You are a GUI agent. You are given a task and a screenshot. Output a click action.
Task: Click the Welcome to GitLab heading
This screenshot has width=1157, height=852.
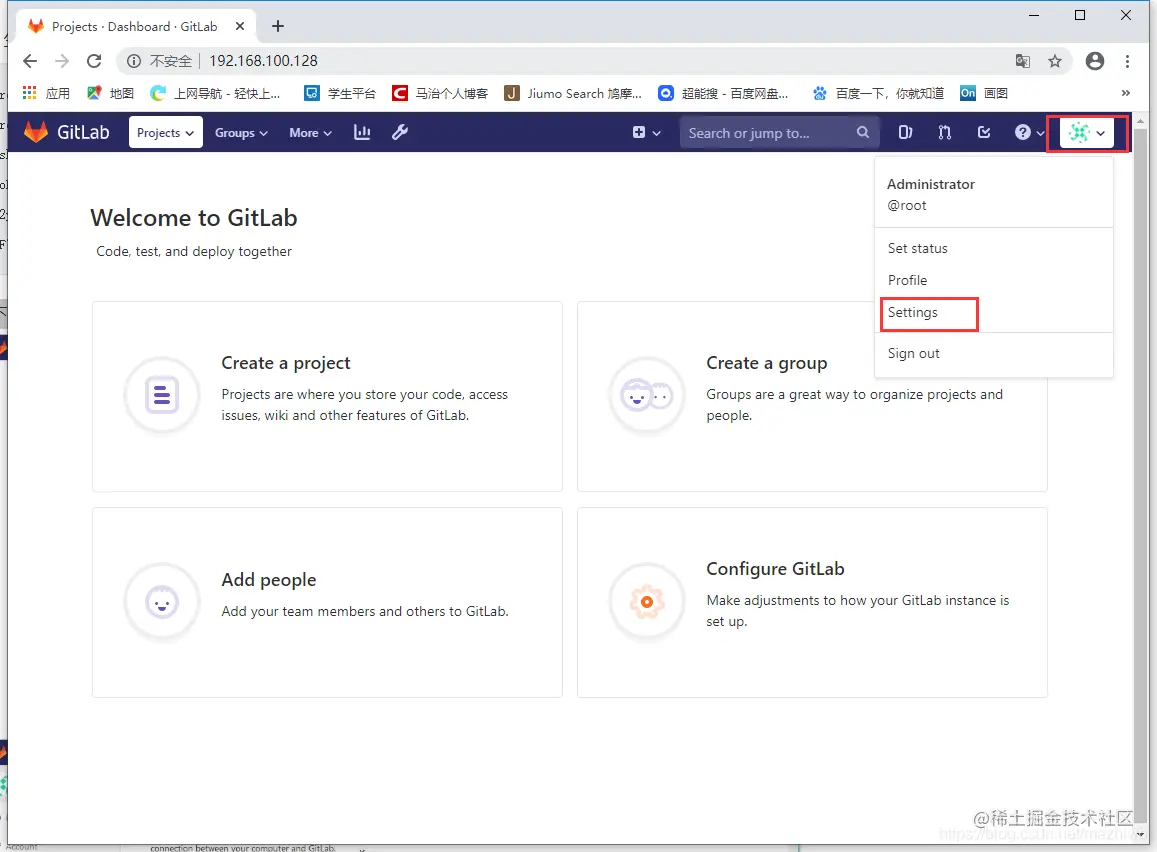[194, 218]
